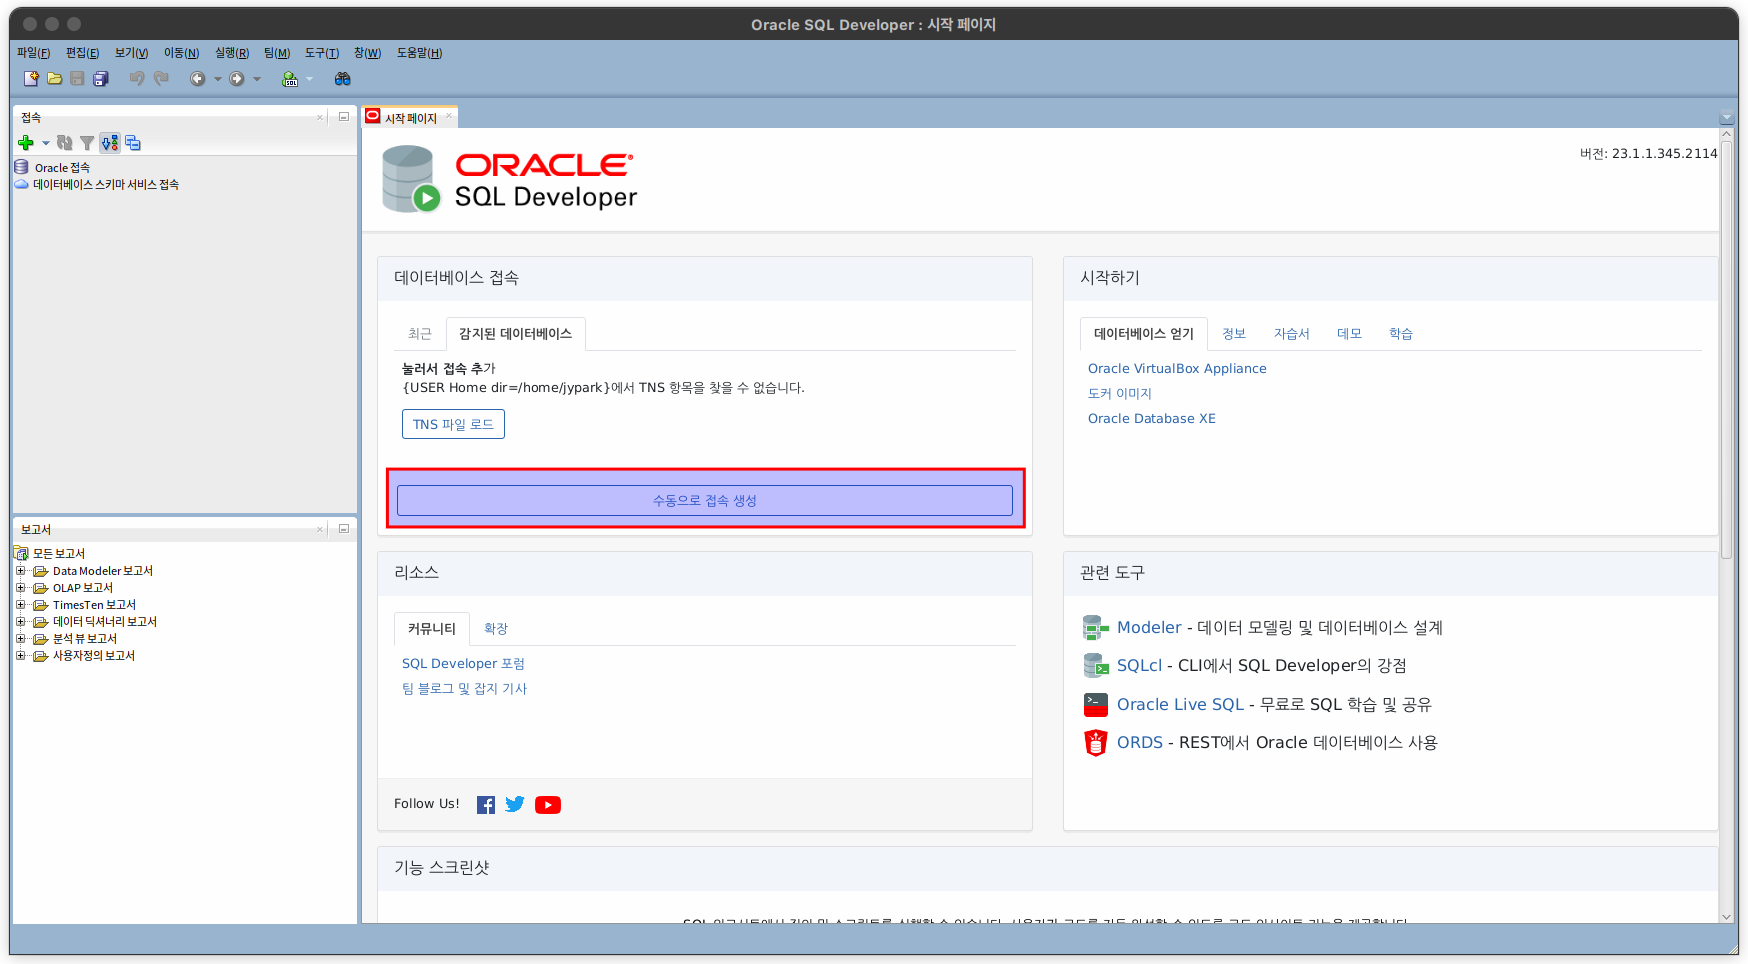Open the 파일(F) menu
This screenshot has width=1748, height=964.
coord(34,53)
